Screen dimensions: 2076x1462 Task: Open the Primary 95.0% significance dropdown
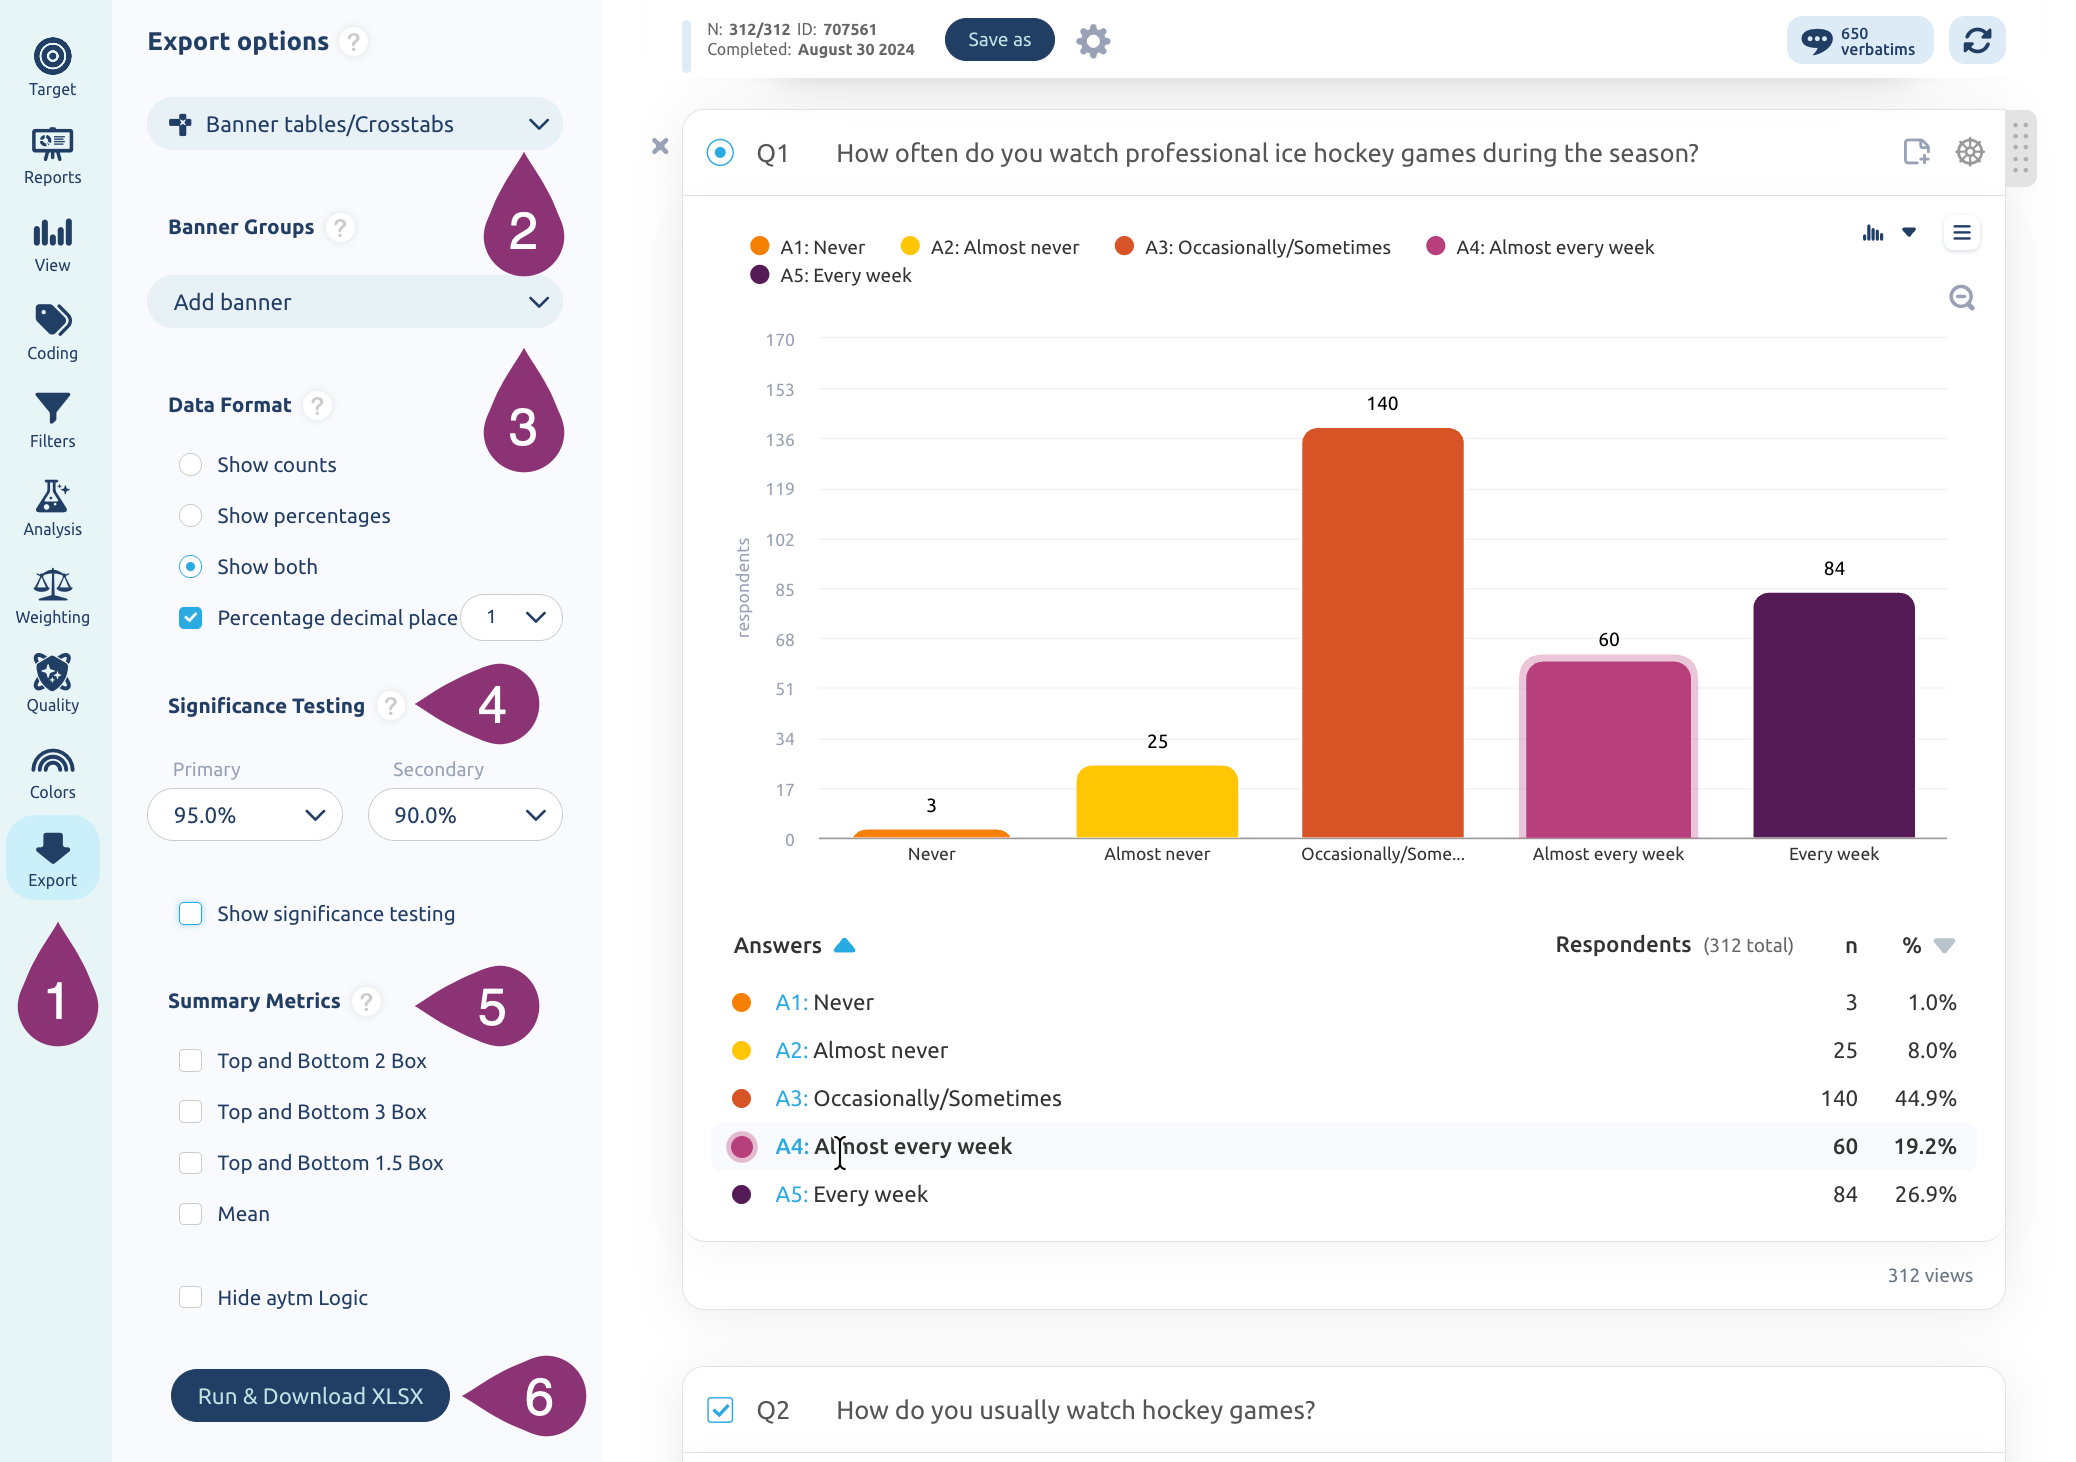tap(245, 815)
